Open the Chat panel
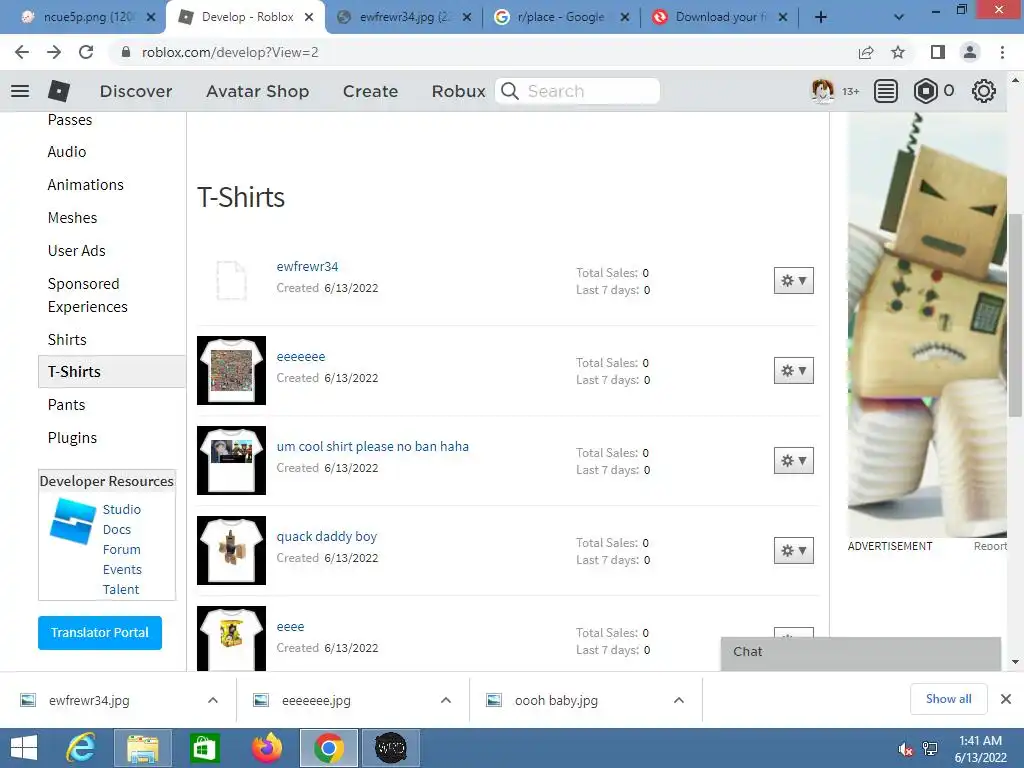The height and width of the screenshot is (768, 1024). (861, 652)
